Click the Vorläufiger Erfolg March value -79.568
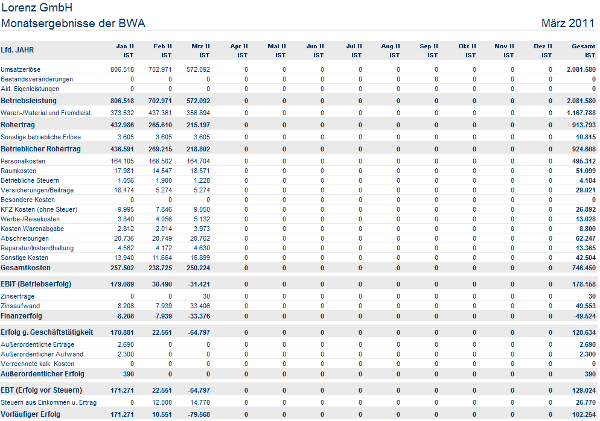Screen dimensions: 600x421 (x=199, y=414)
